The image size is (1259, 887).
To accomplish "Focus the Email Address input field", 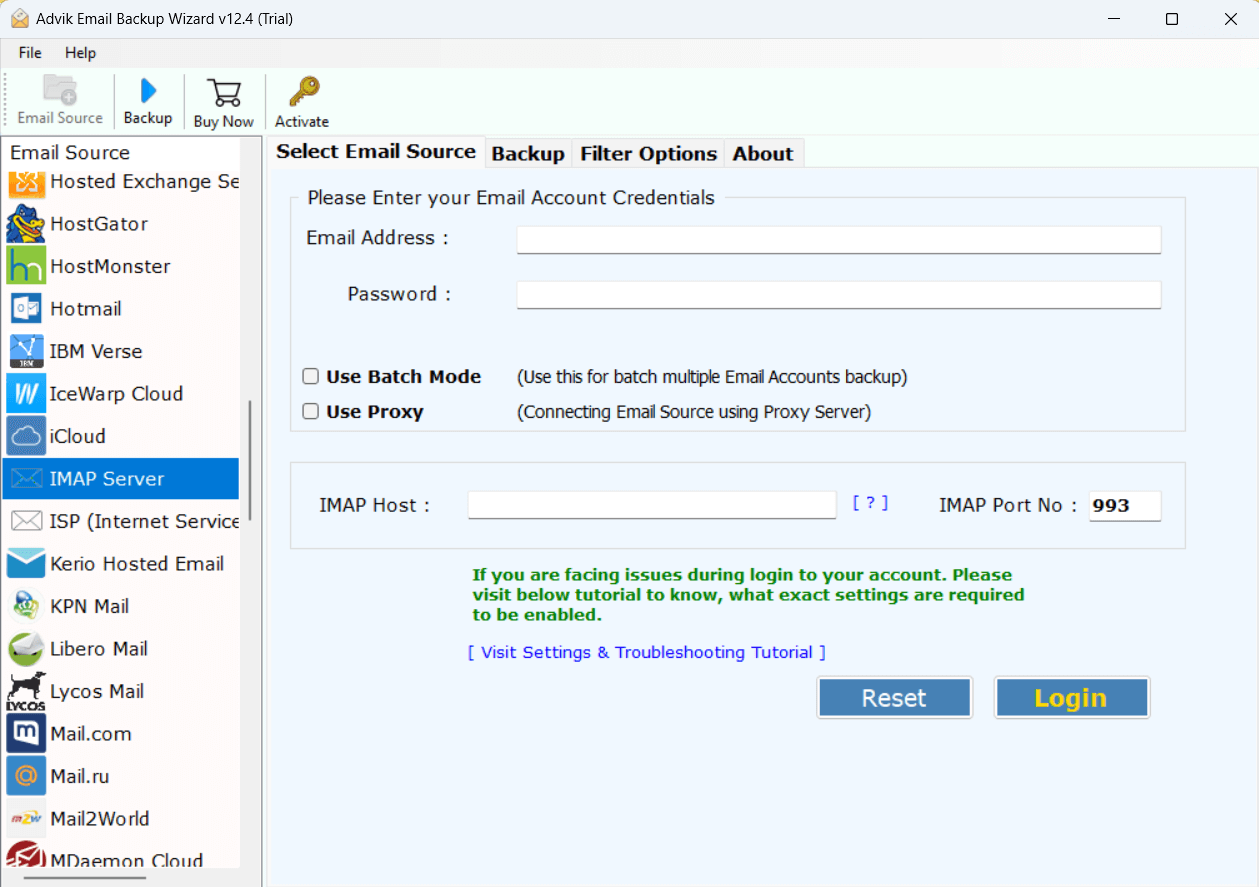I will tap(838, 239).
